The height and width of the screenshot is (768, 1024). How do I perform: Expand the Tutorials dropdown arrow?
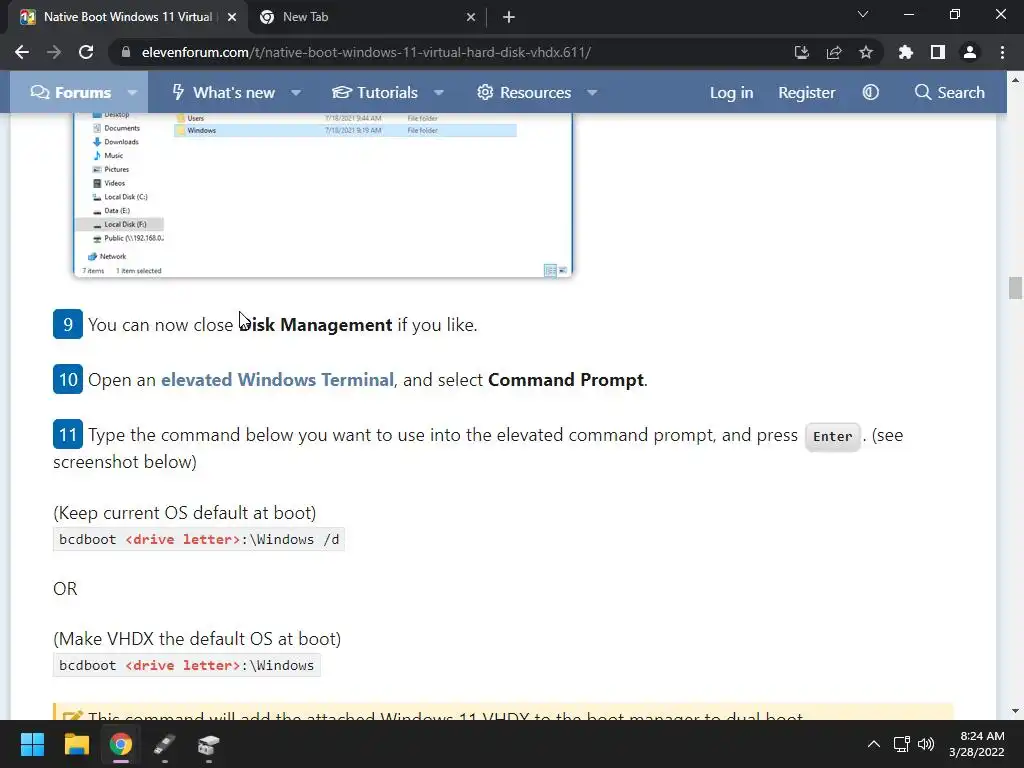click(x=439, y=93)
